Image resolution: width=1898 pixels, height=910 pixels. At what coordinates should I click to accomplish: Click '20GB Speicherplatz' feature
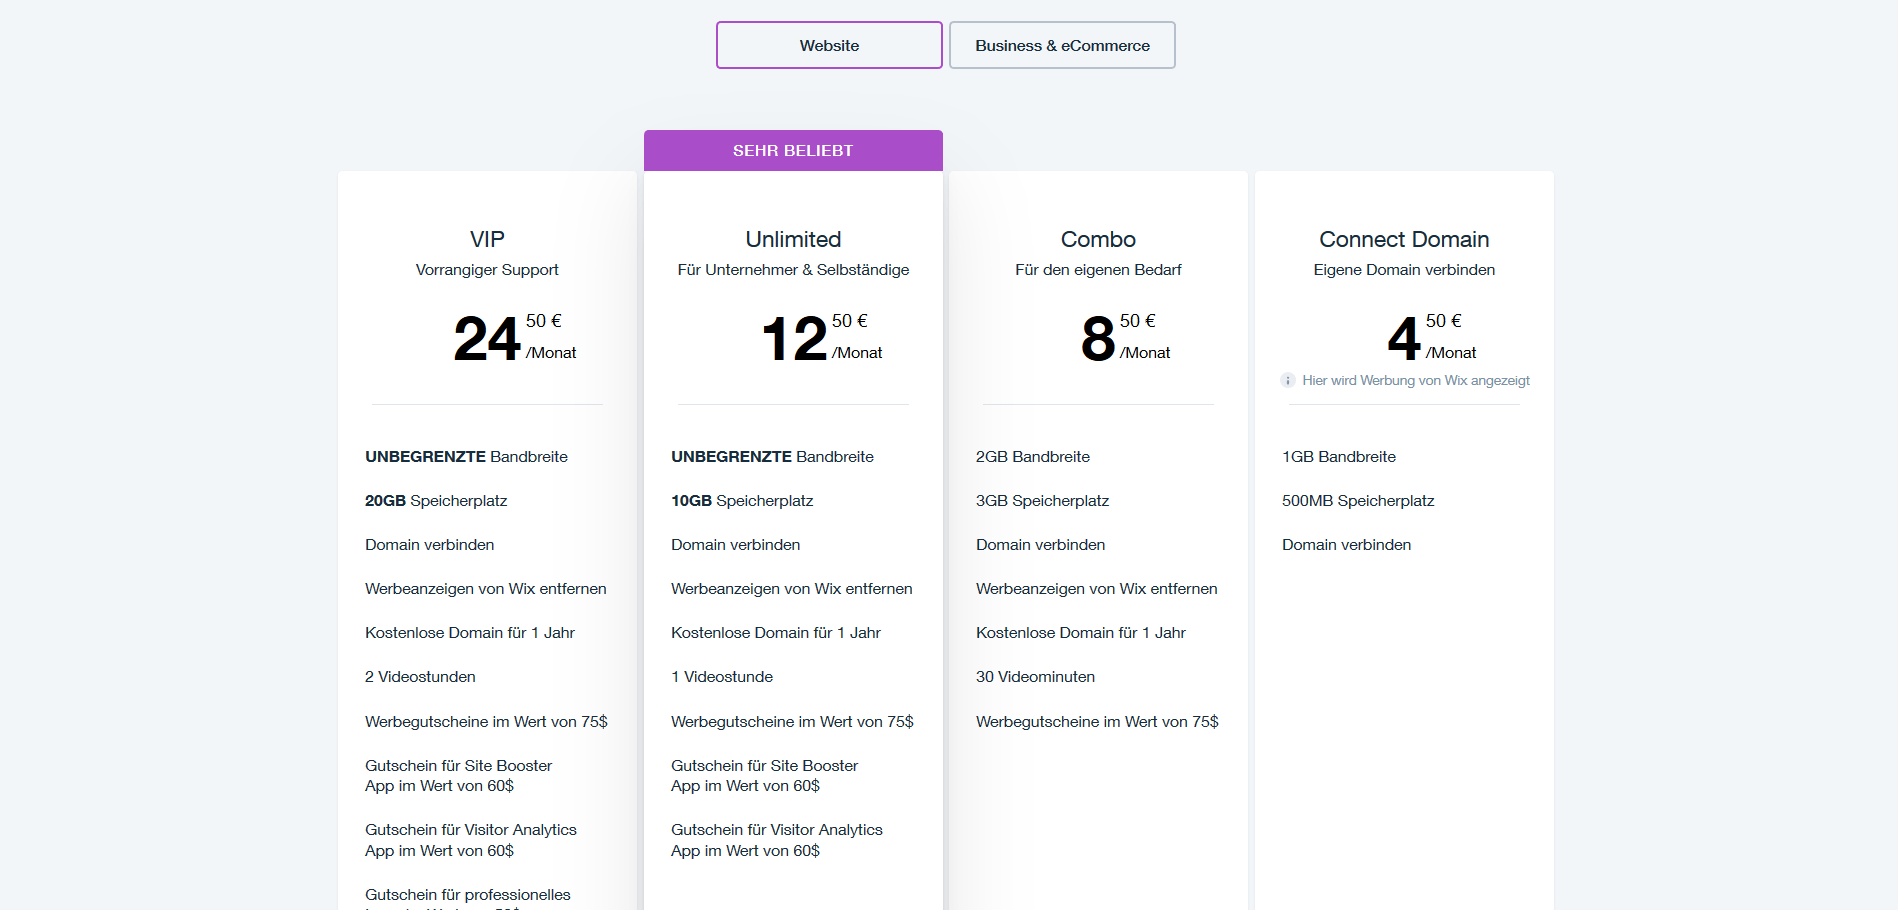436,500
